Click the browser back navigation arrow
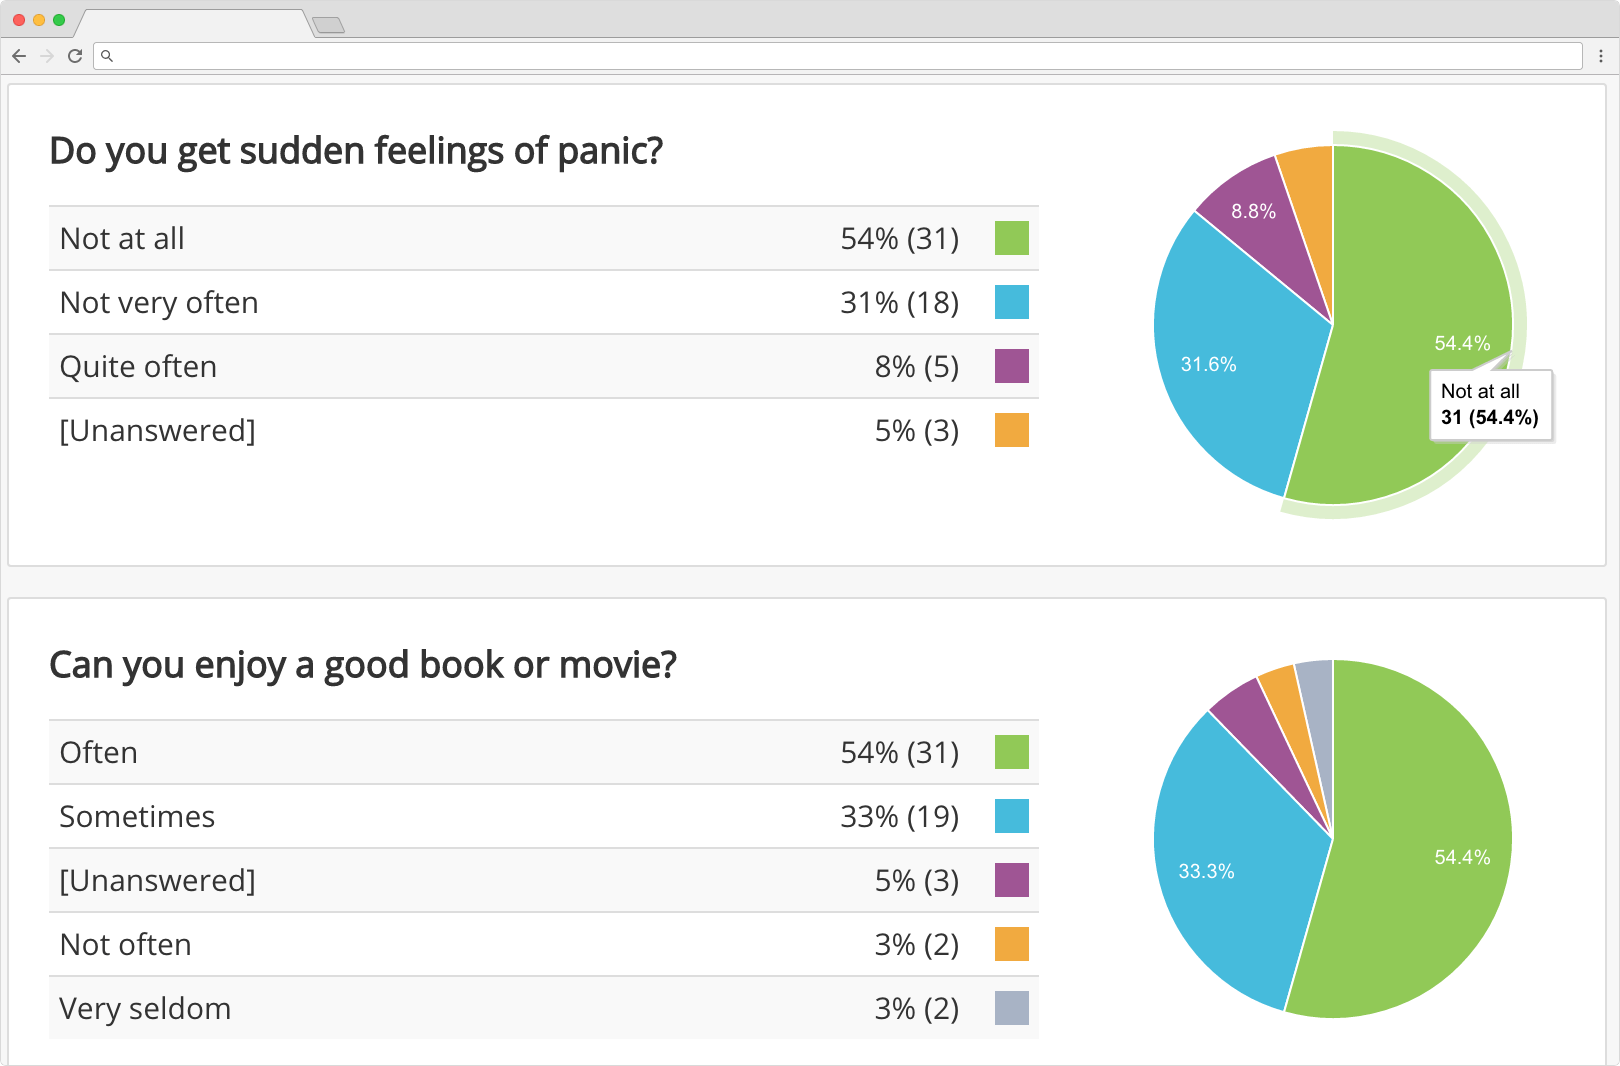Screen dimensions: 1620x1066 pos(19,57)
